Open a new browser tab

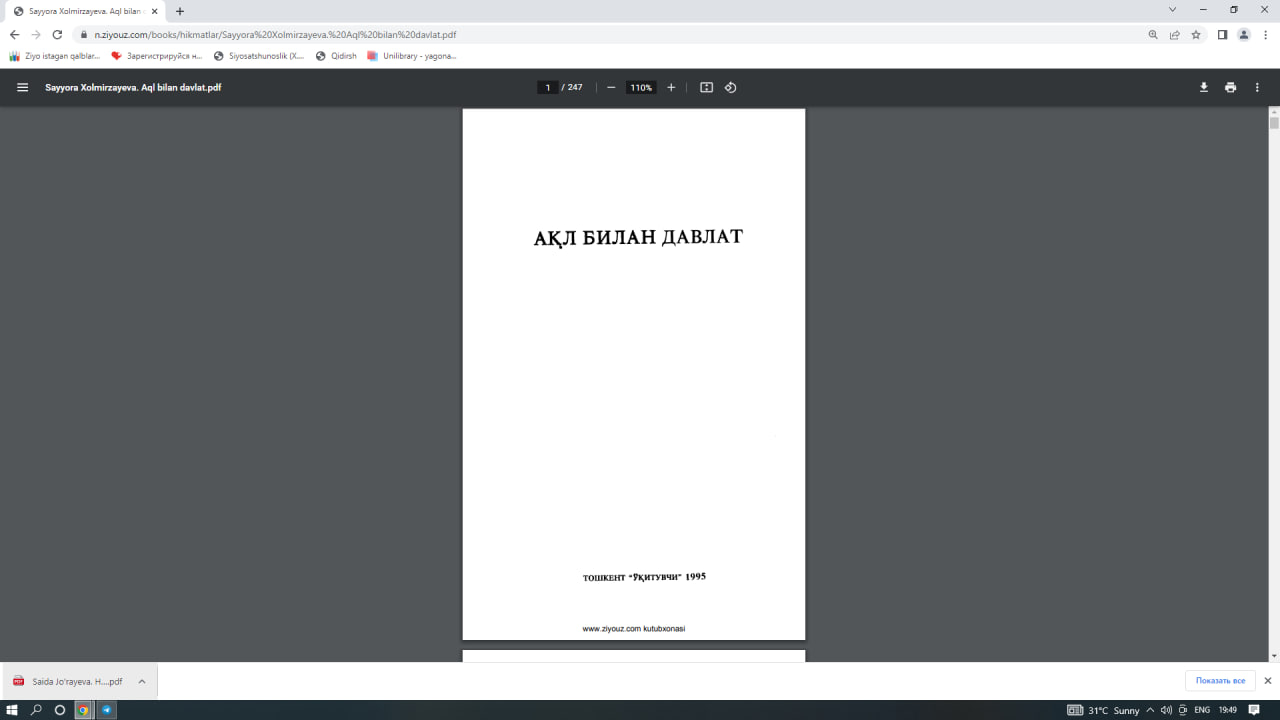[178, 13]
